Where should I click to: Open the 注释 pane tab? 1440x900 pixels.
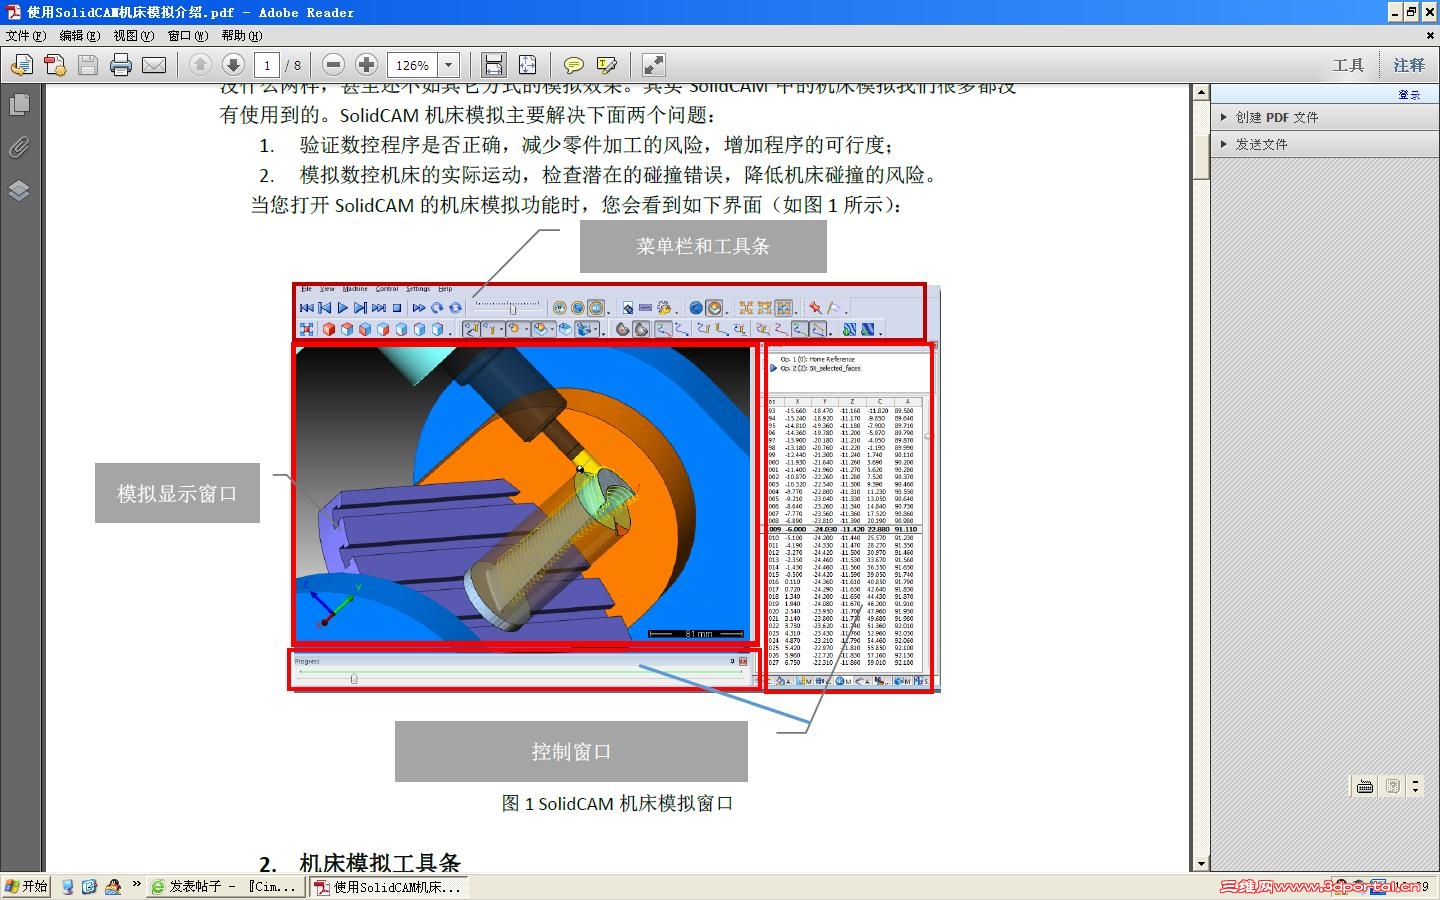1409,65
